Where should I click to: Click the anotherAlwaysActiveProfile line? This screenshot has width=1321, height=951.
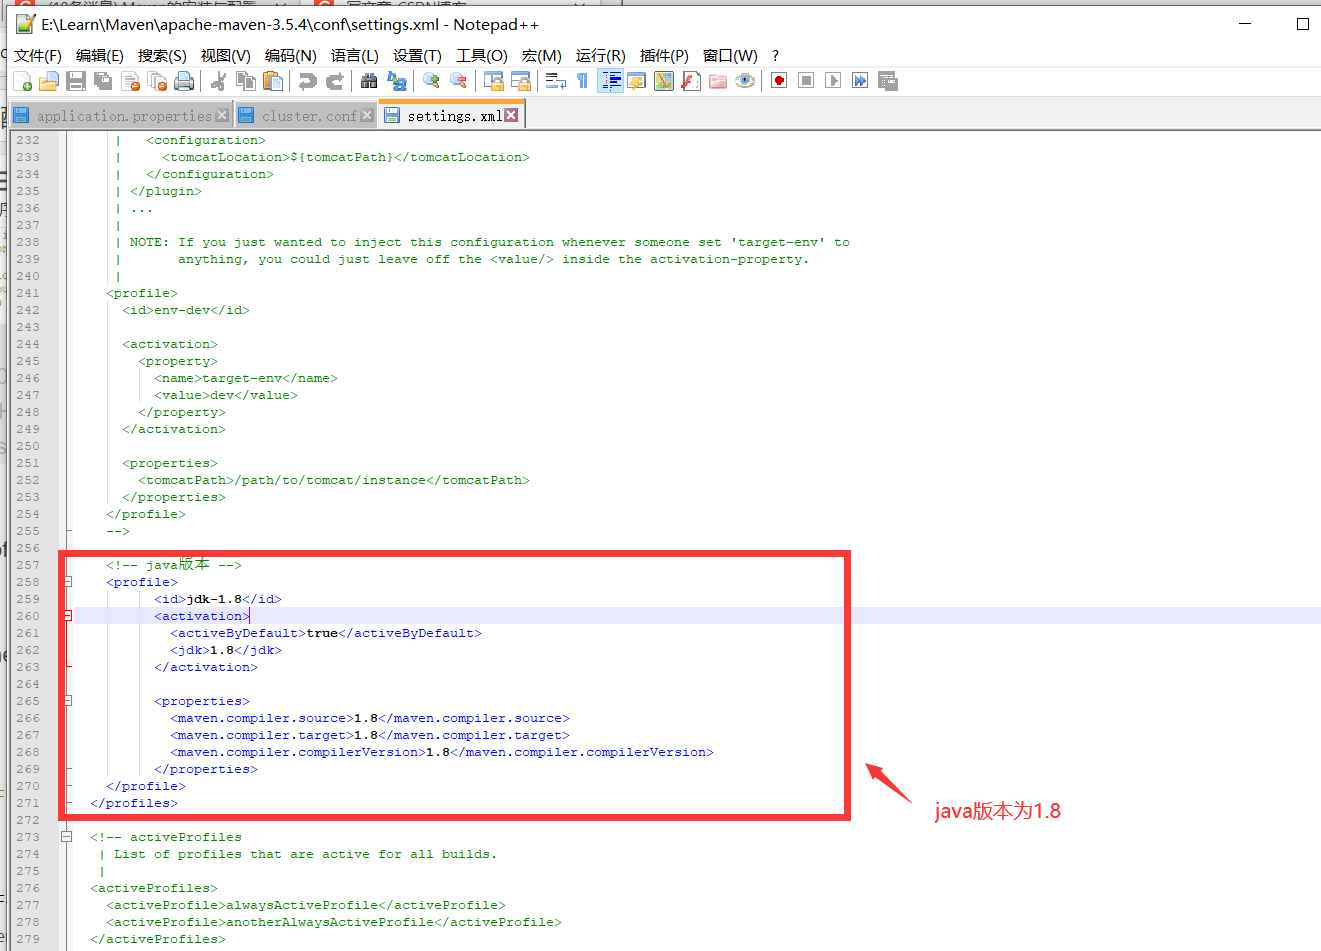pos(334,922)
